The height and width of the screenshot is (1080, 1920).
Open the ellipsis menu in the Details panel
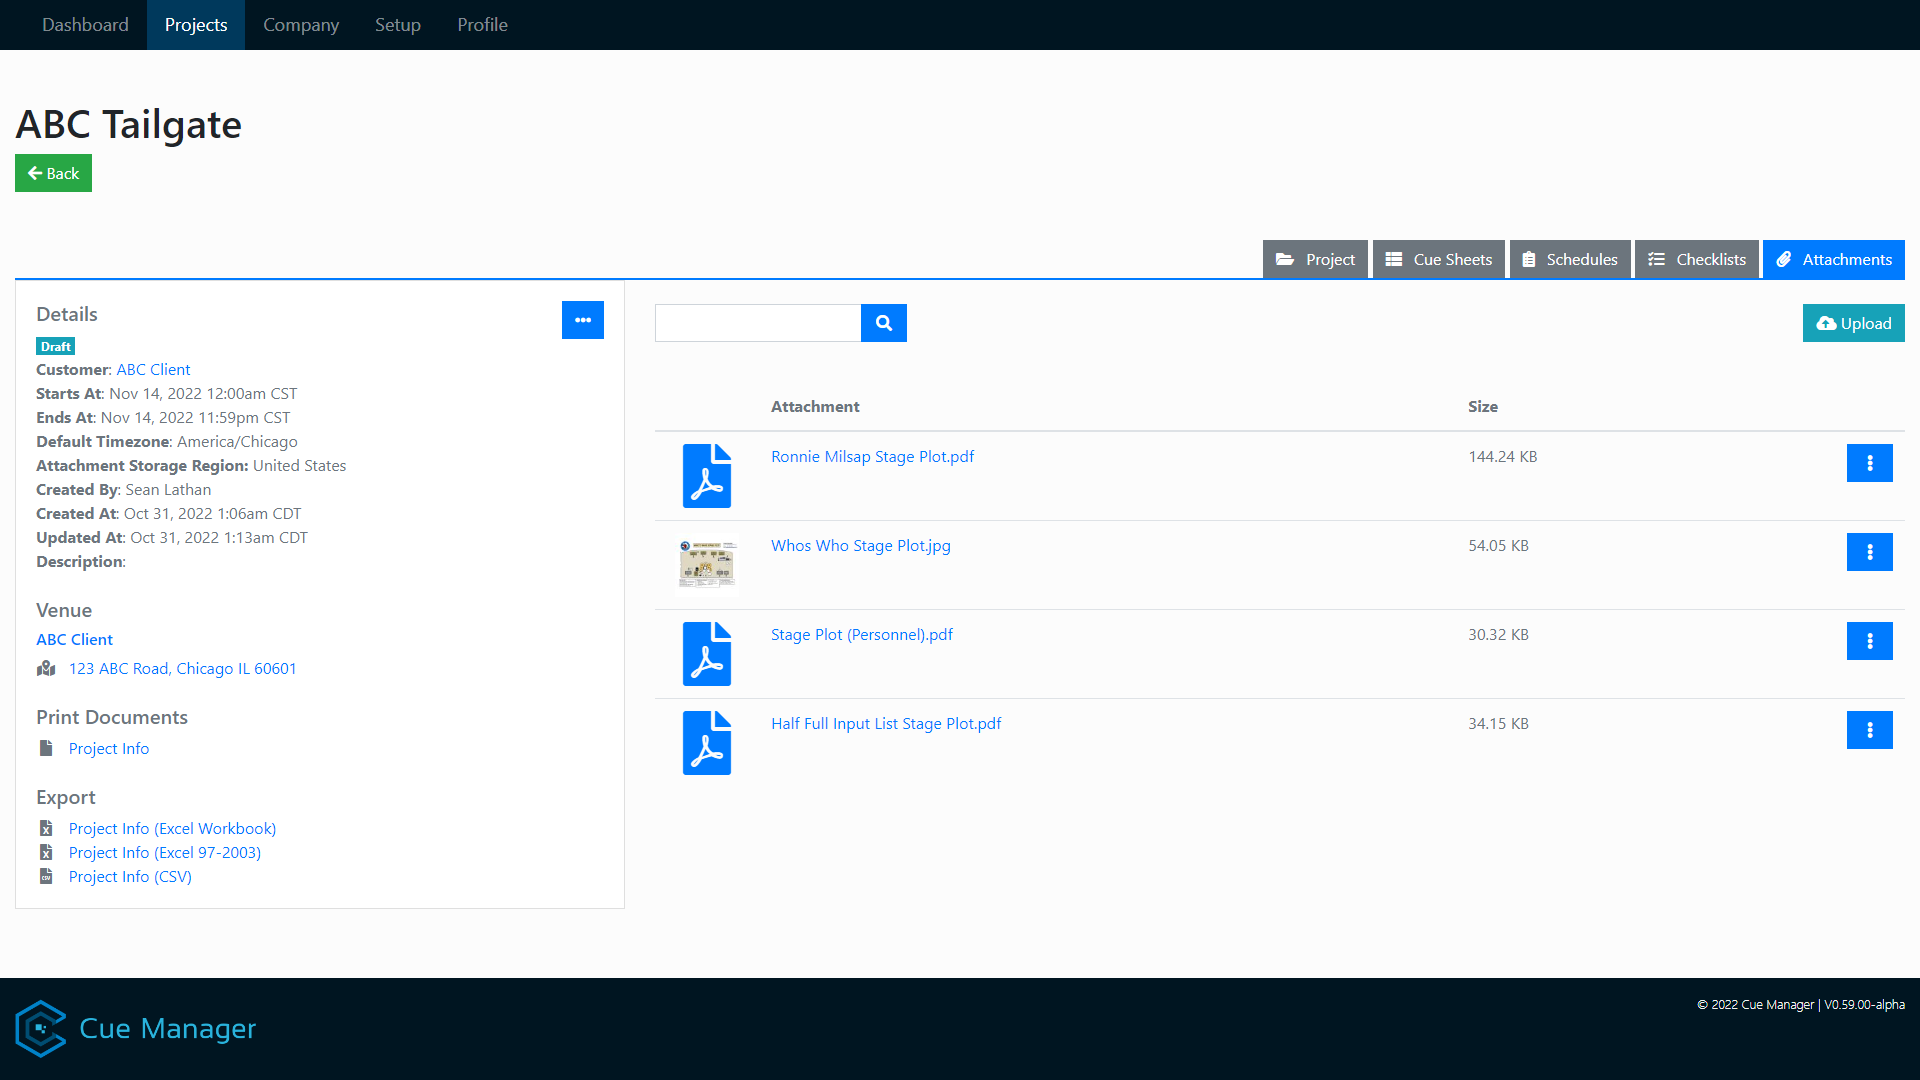pyautogui.click(x=583, y=320)
